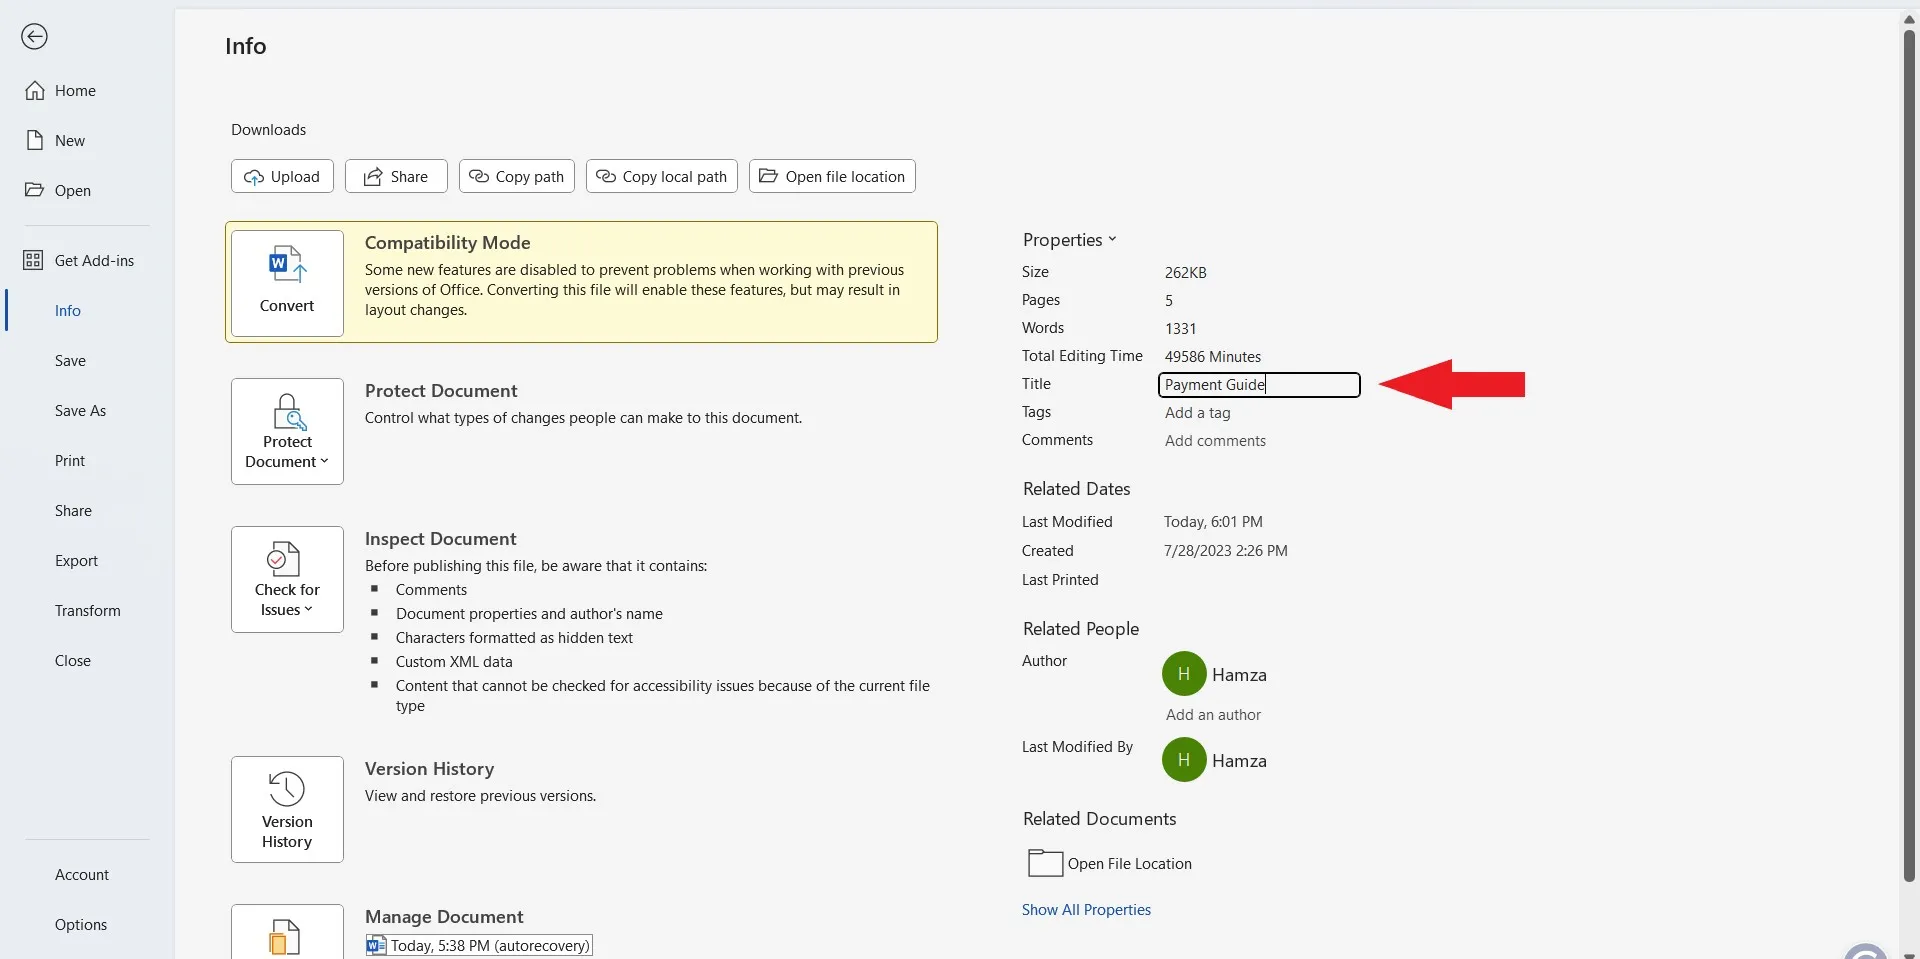Click Add an author under Related People

click(x=1212, y=714)
